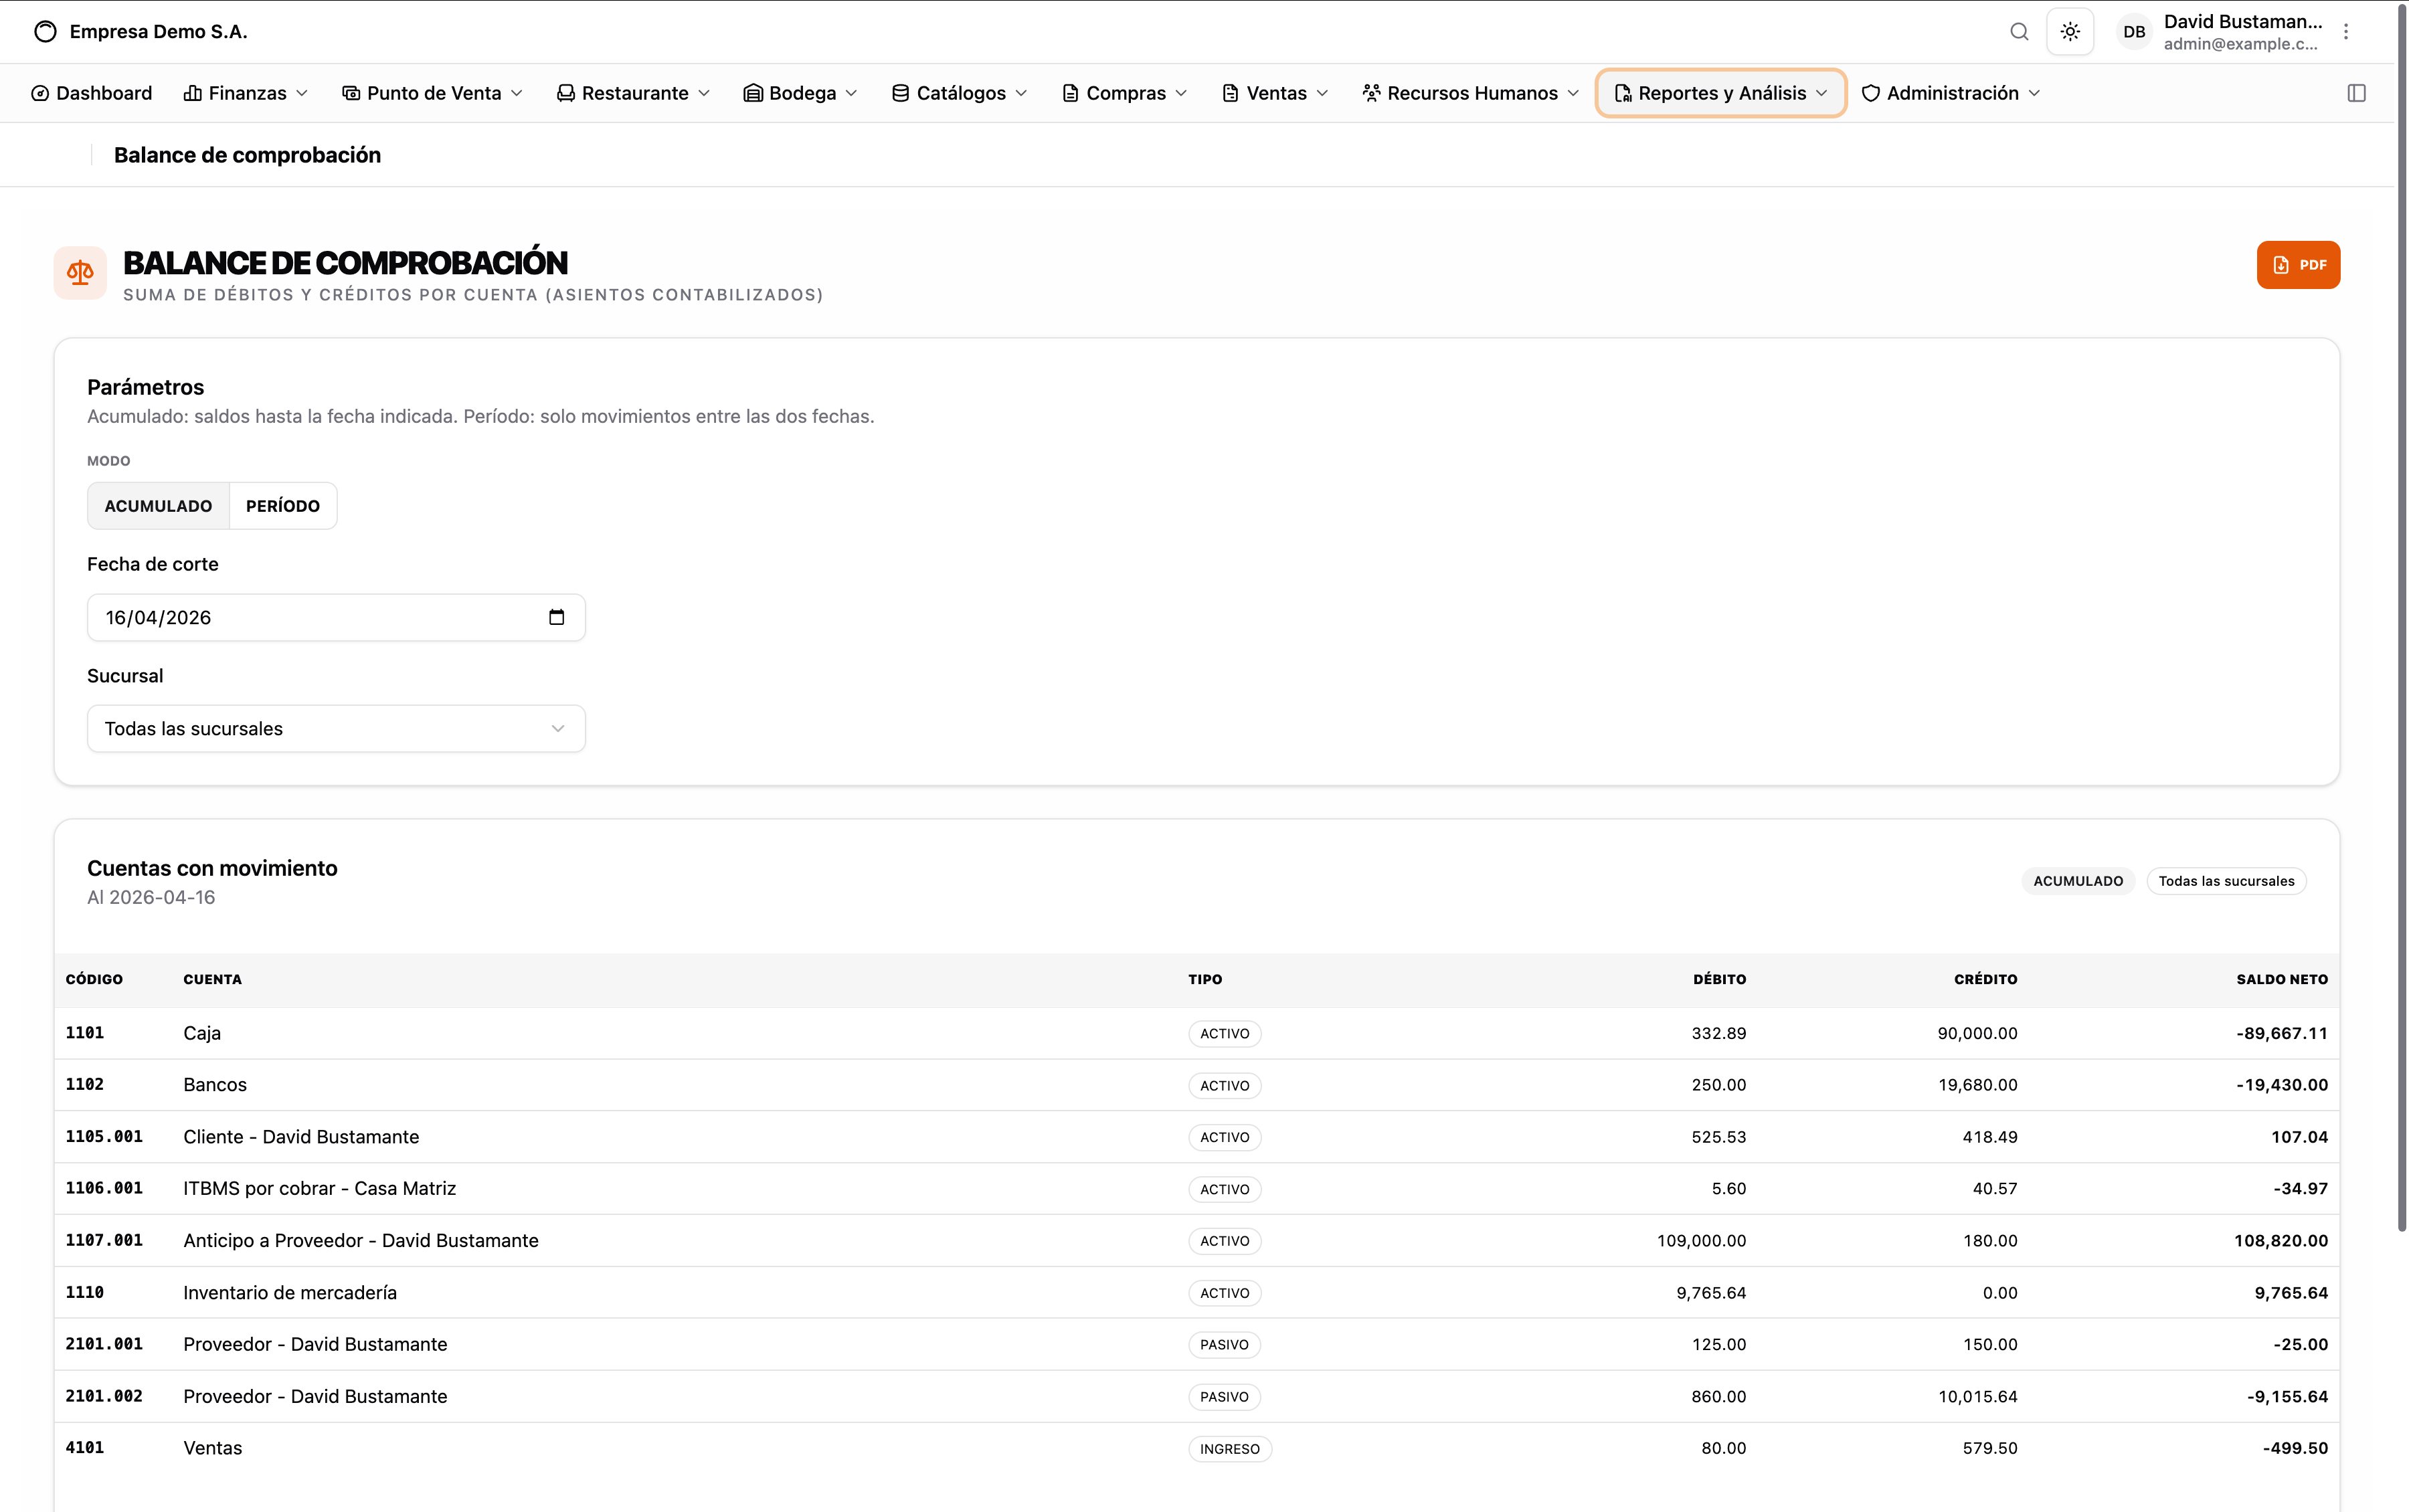This screenshot has width=2409, height=1512.
Task: Click the Bodega warehouse icon
Action: 753,93
